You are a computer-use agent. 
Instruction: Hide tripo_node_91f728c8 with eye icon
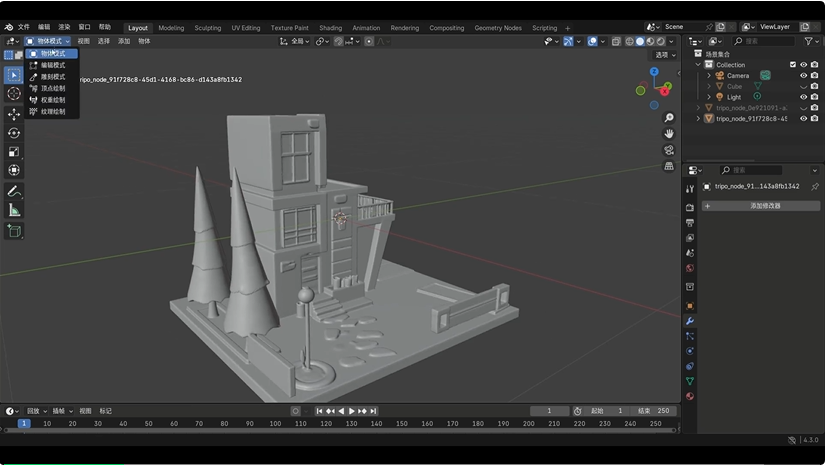click(x=803, y=119)
